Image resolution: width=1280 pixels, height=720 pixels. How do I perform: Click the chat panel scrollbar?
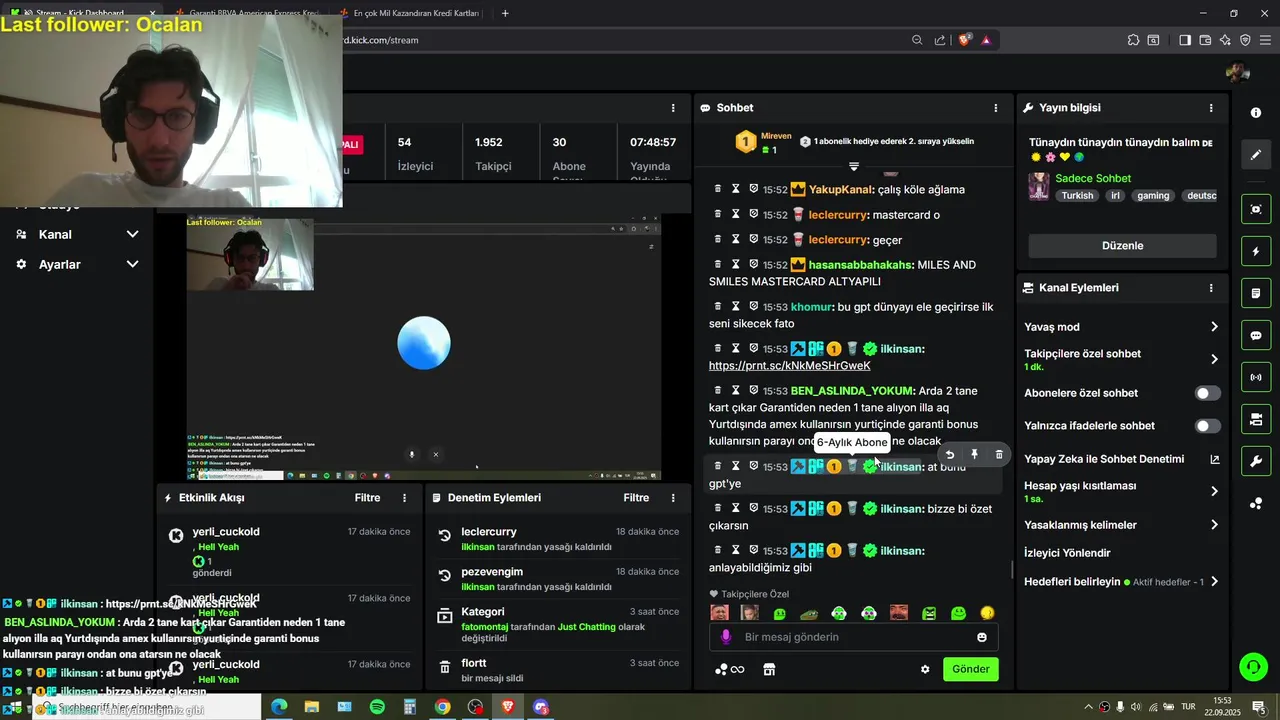click(1012, 570)
